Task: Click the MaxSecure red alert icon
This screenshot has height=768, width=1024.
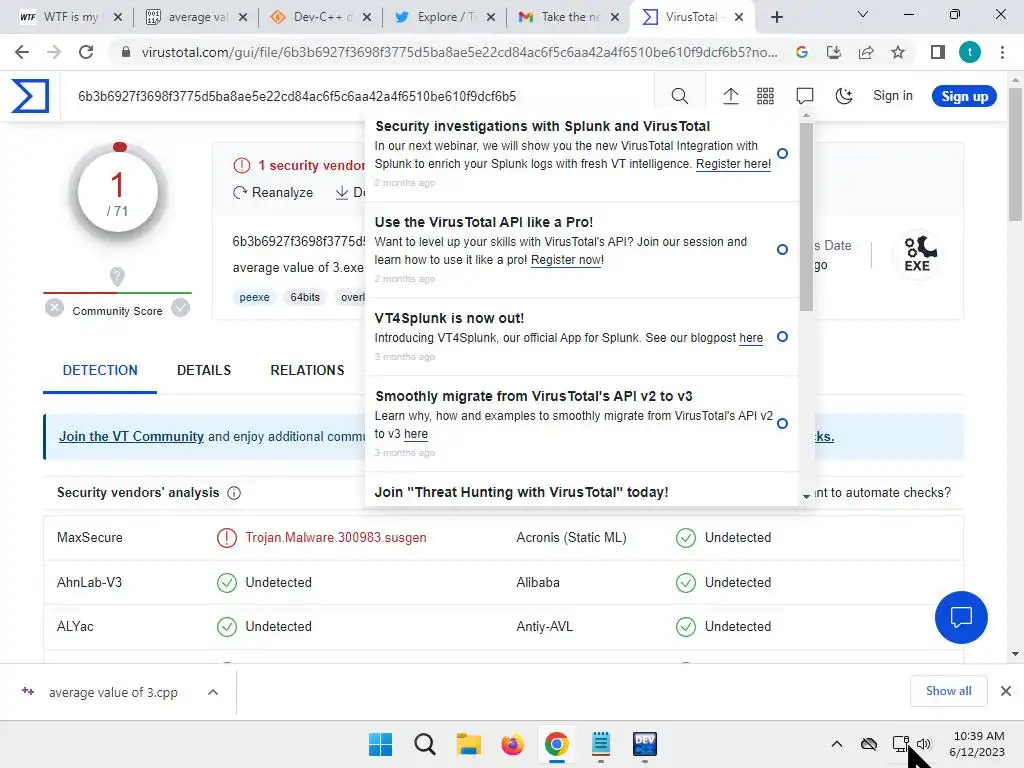Action: (227, 538)
